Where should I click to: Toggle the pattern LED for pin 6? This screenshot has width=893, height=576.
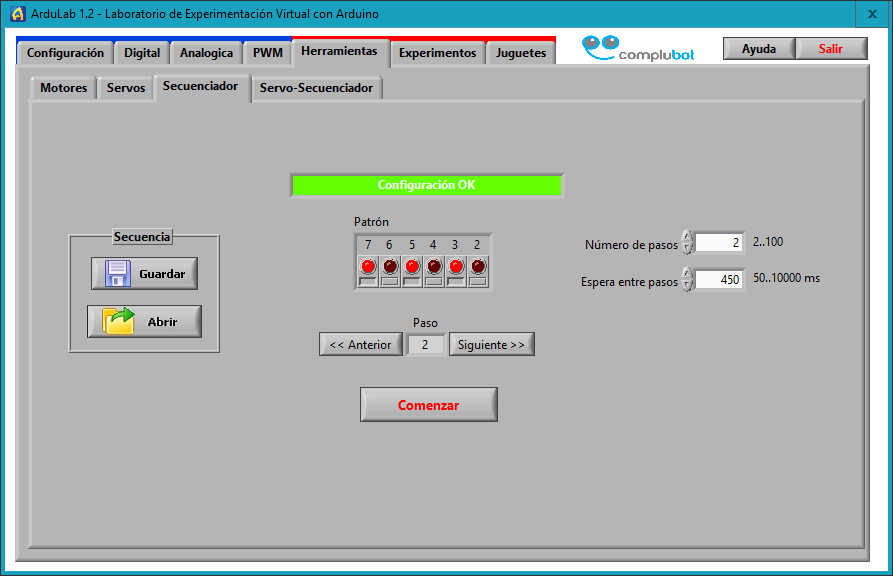pyautogui.click(x=390, y=266)
